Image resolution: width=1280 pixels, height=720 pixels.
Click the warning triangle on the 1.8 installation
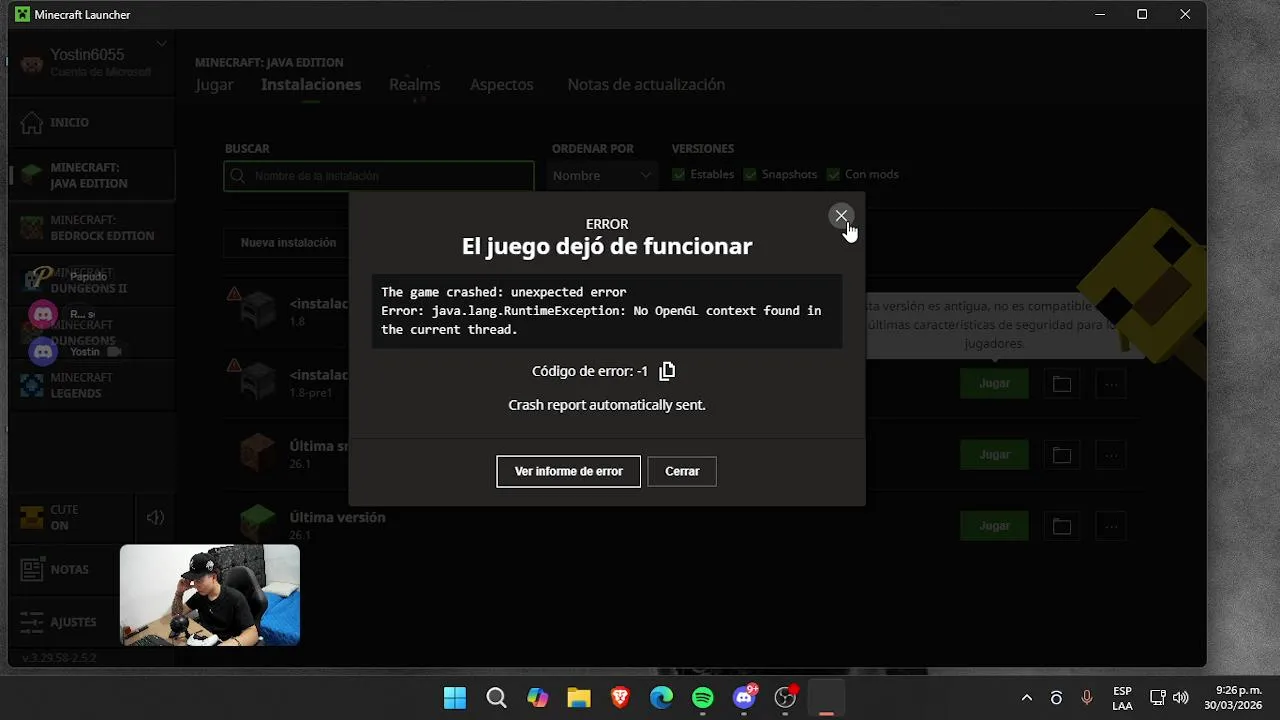tap(234, 294)
